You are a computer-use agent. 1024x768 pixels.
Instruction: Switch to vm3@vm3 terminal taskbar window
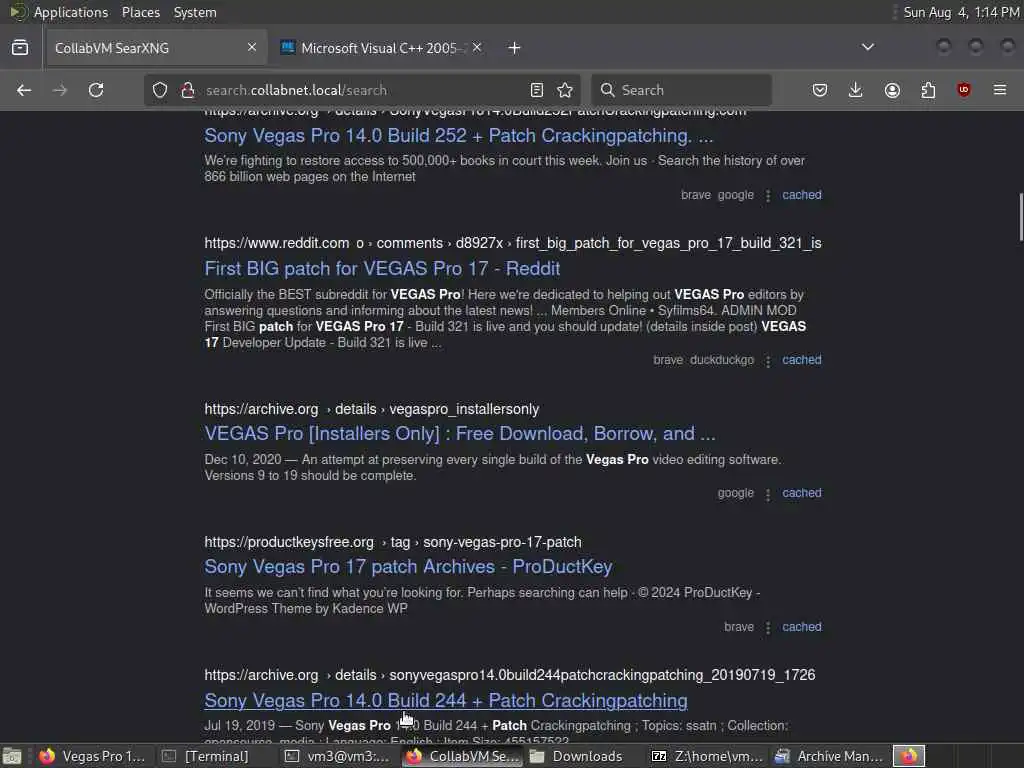[337, 756]
